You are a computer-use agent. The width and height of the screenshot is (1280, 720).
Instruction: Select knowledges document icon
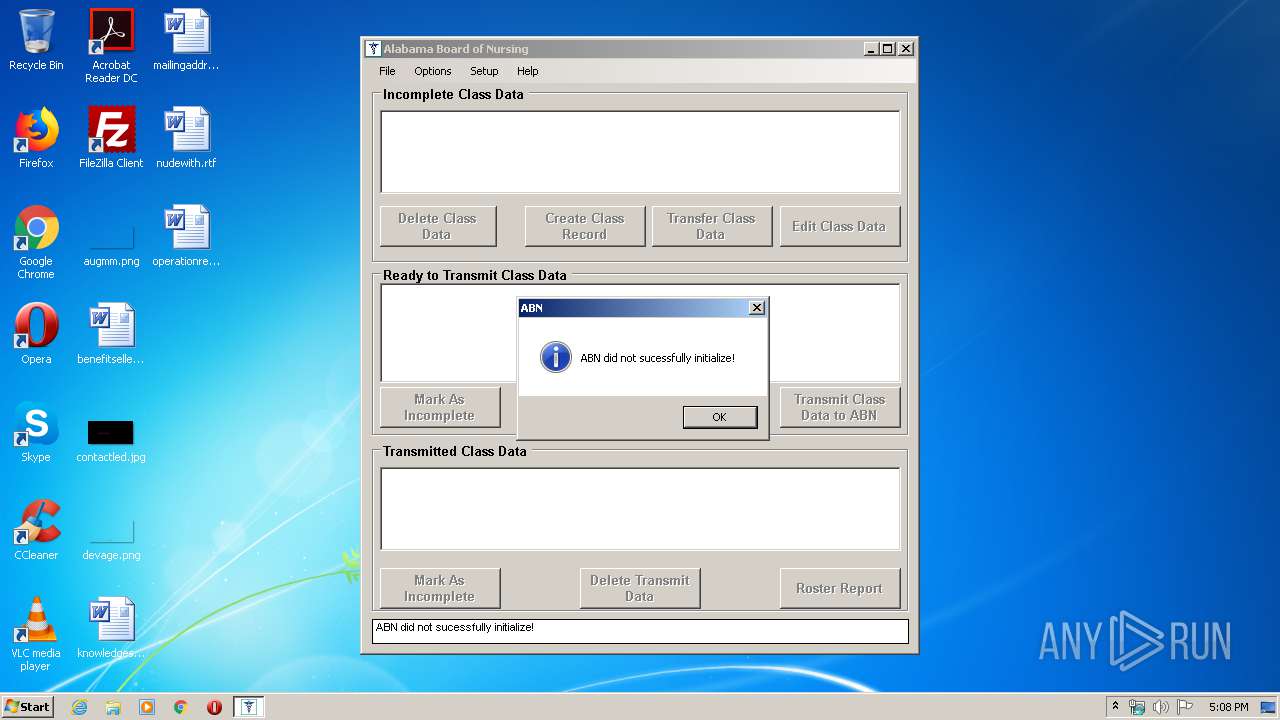pos(111,628)
